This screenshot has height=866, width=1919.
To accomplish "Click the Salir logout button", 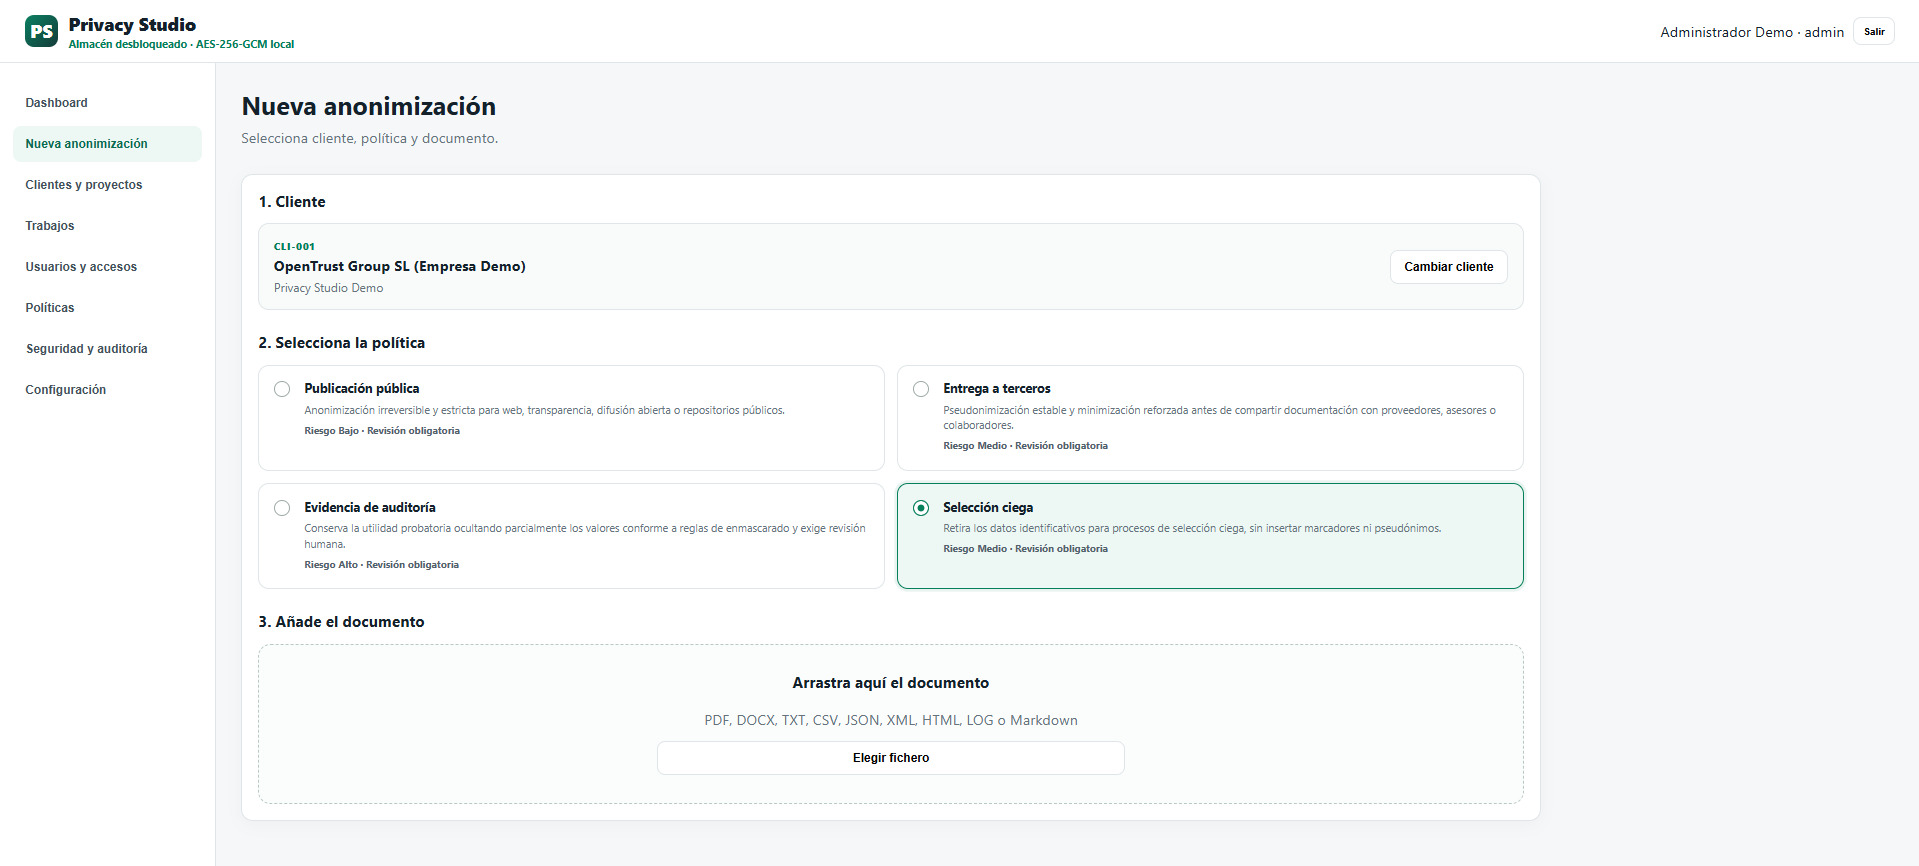I will click(x=1873, y=32).
